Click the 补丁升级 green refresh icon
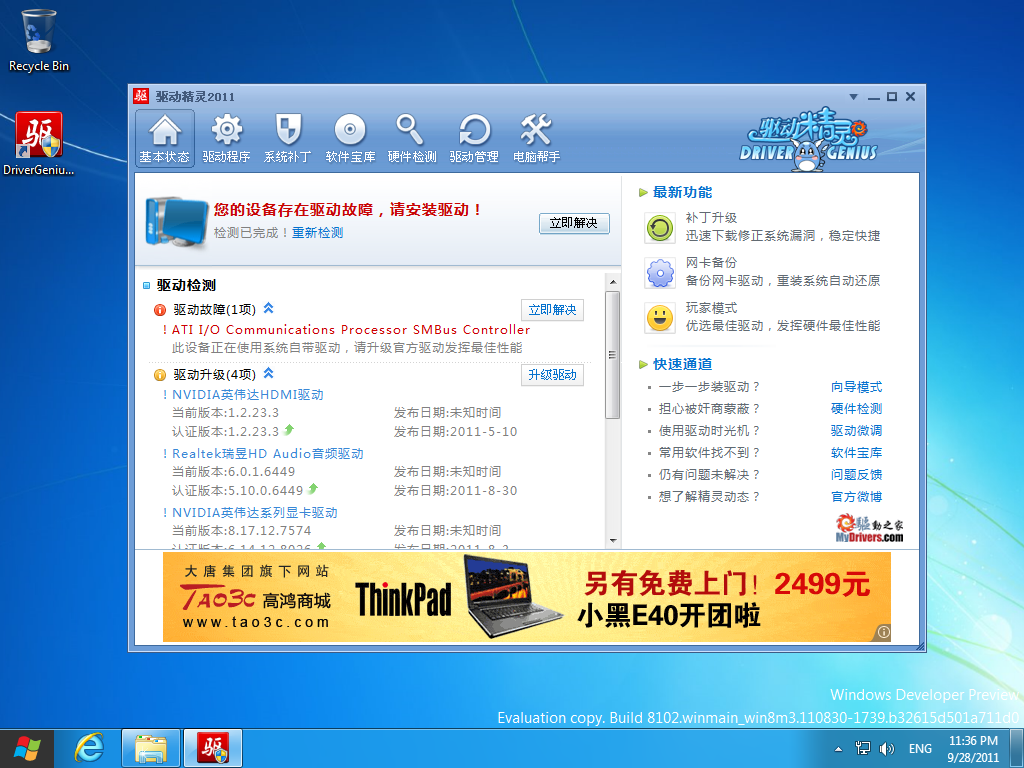 [x=660, y=228]
